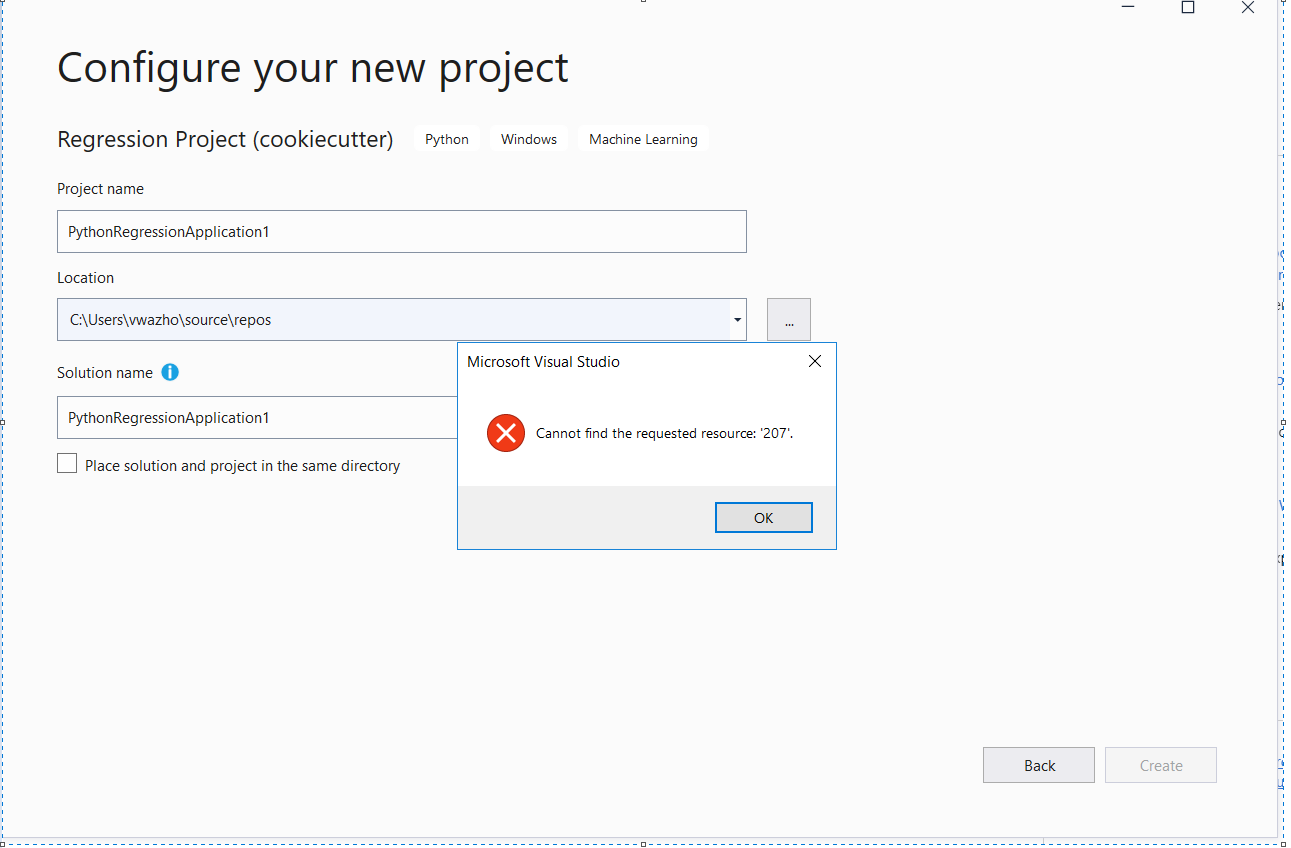1291x848 pixels.
Task: Click the Windows project tag
Action: (x=528, y=139)
